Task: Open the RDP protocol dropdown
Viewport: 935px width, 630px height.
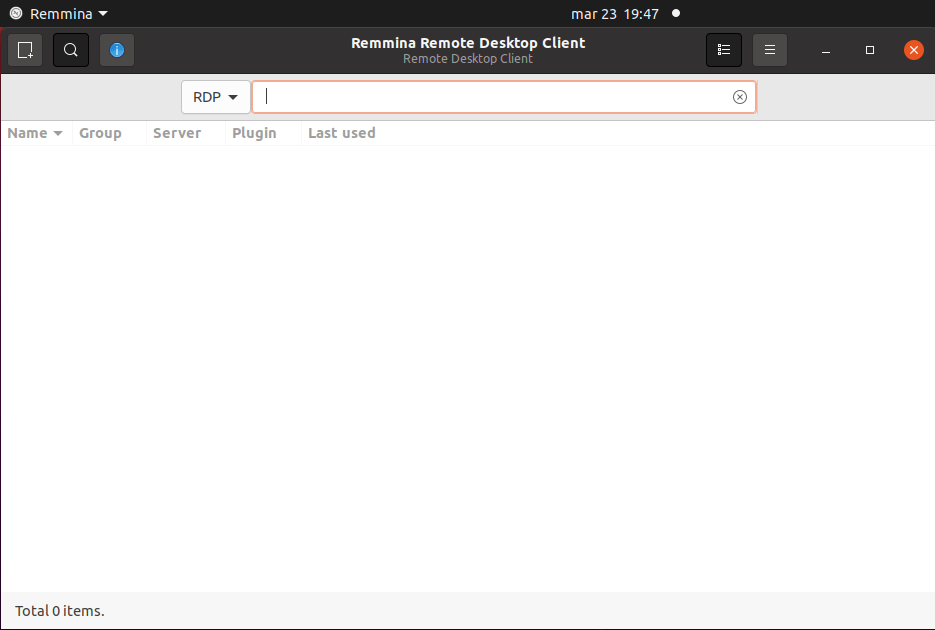Action: click(x=215, y=97)
